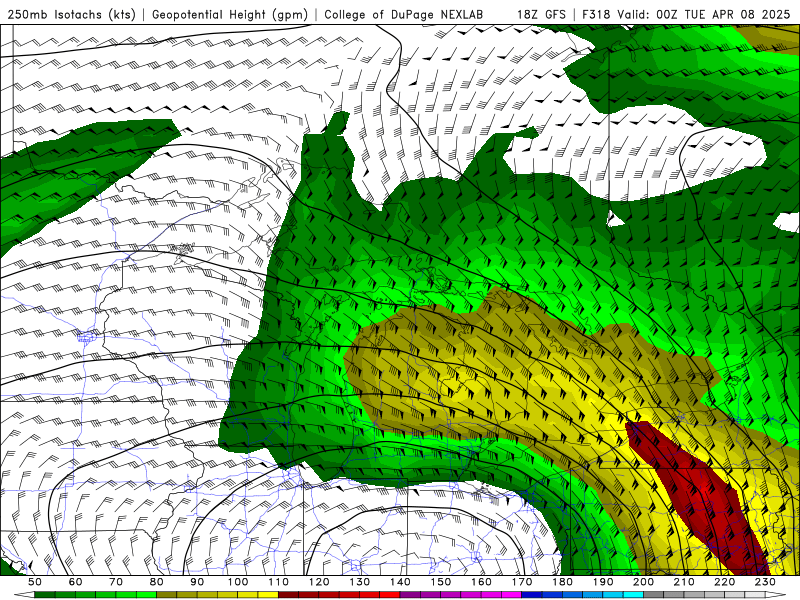The image size is (800, 600).
Task: Click the 110 value on the legend
Action: [x=279, y=582]
